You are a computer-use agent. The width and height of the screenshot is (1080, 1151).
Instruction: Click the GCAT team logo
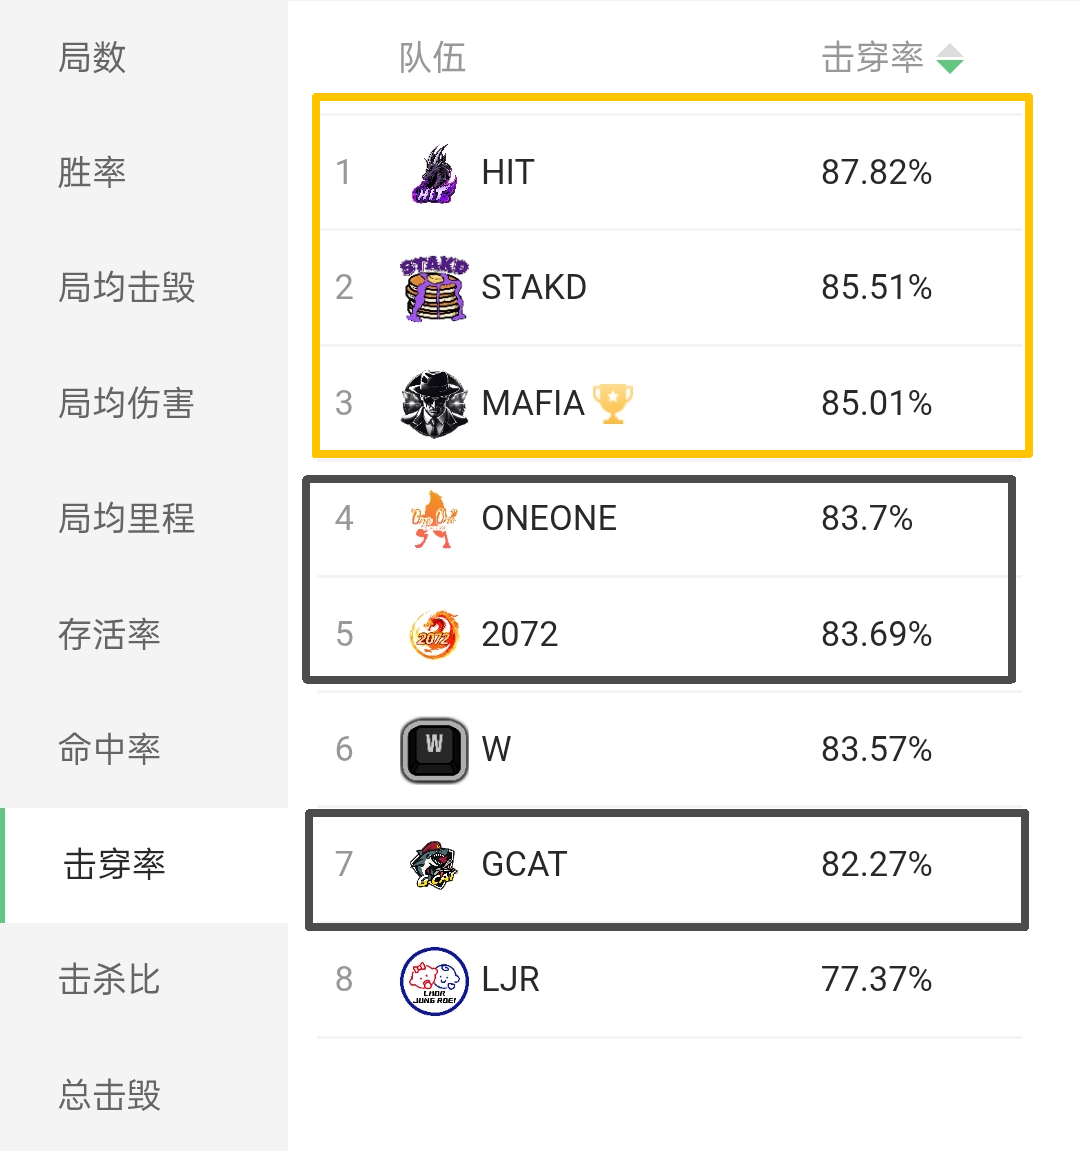434,864
